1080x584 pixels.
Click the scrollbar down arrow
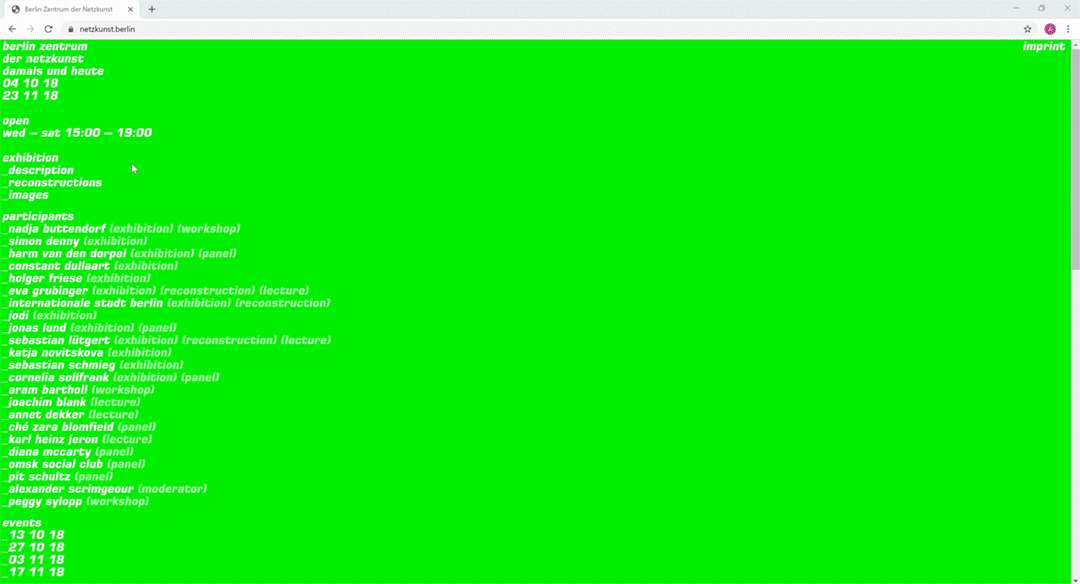1075,580
